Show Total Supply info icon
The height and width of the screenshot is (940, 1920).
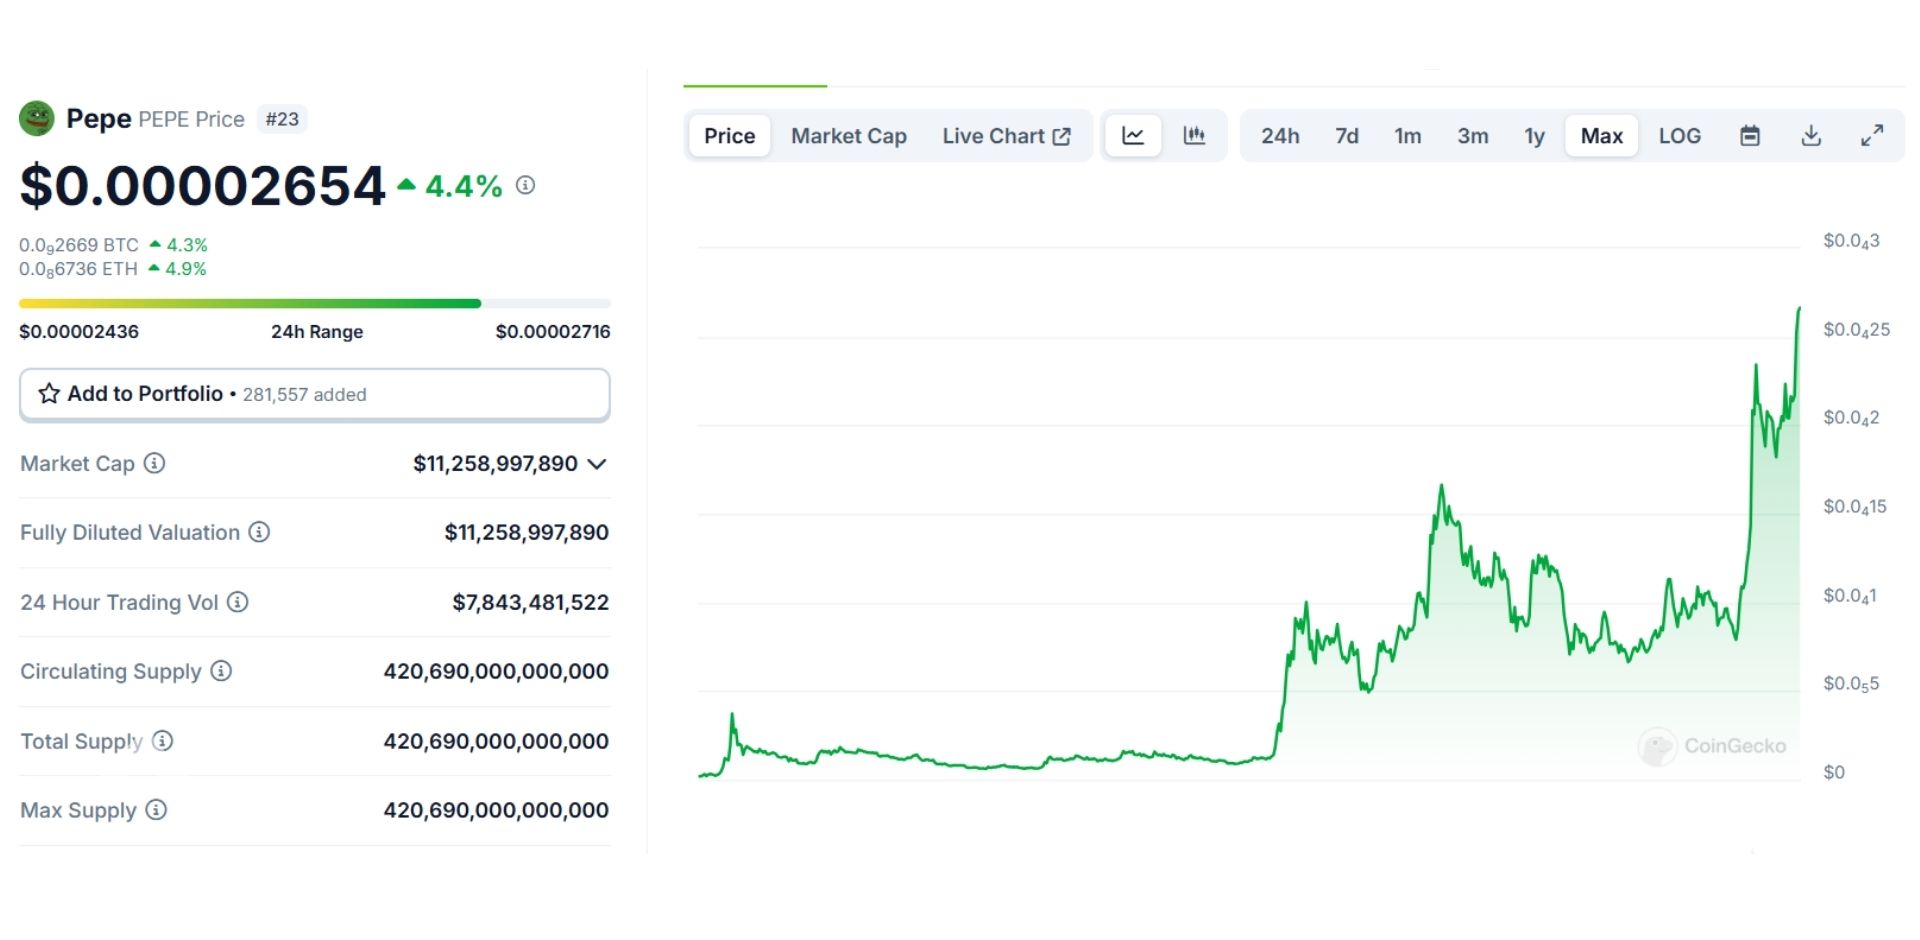pos(162,741)
